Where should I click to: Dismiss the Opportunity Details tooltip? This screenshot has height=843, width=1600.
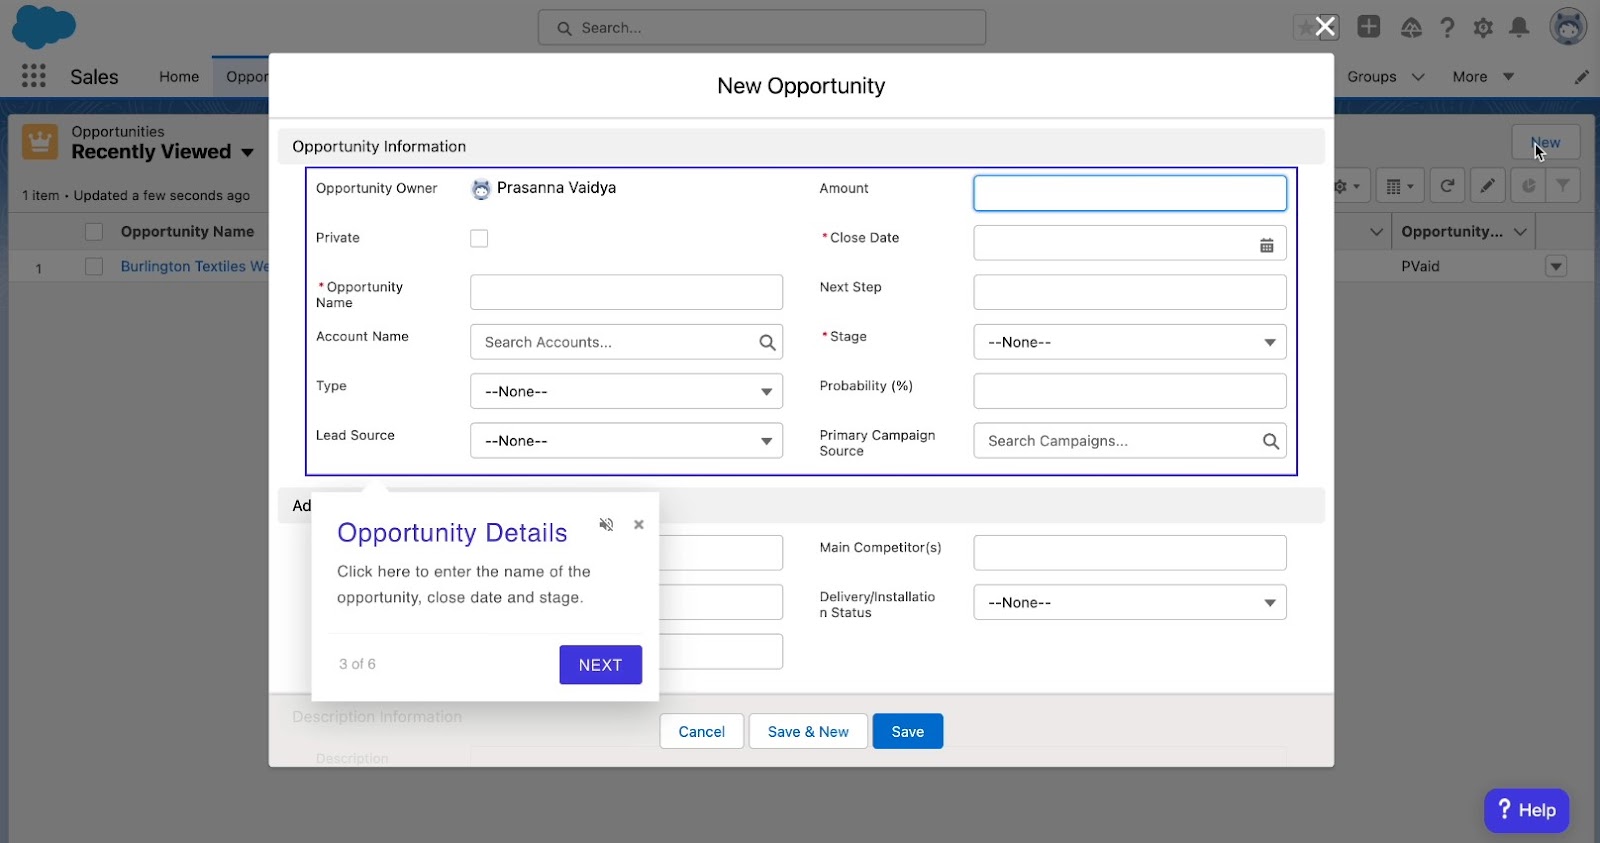pyautogui.click(x=639, y=524)
